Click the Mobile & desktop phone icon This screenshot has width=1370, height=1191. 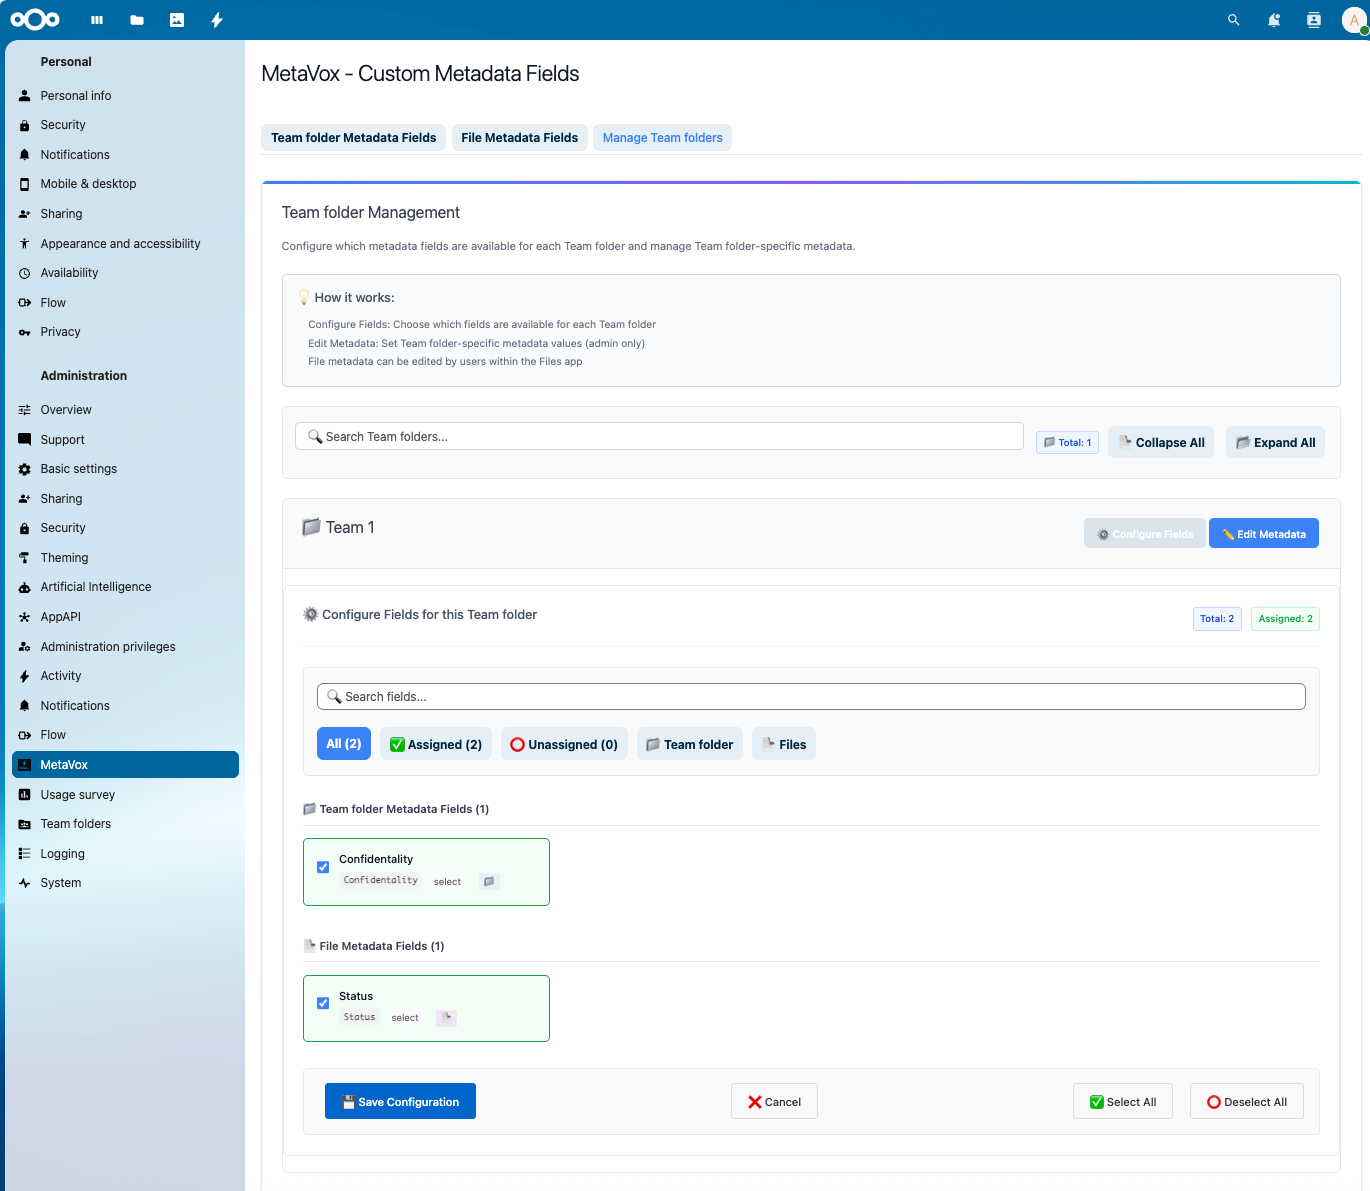pos(25,184)
